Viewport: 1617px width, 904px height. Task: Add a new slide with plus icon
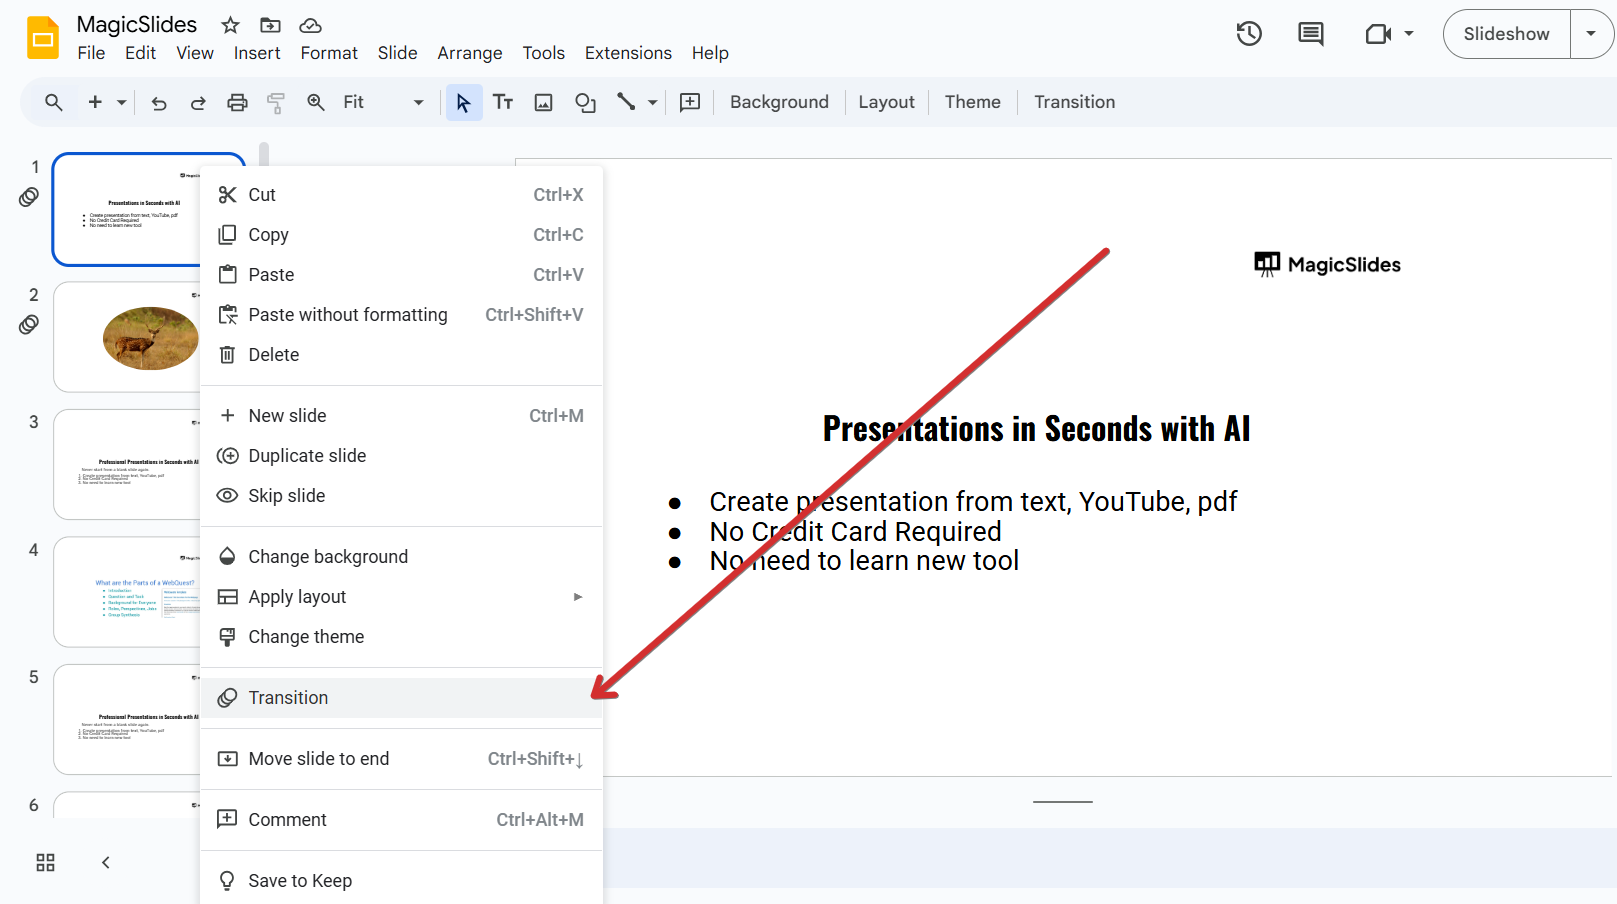coord(95,102)
